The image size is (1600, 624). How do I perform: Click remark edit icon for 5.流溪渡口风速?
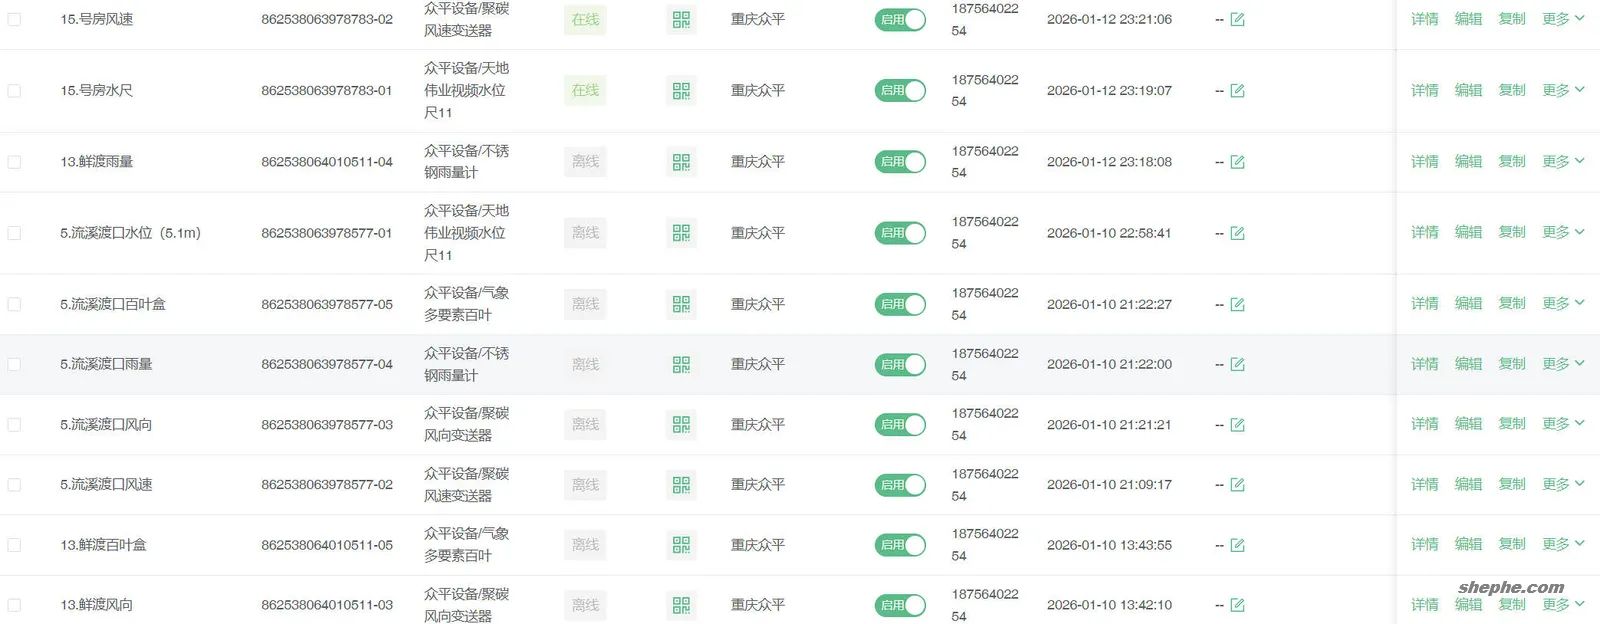pyautogui.click(x=1237, y=485)
